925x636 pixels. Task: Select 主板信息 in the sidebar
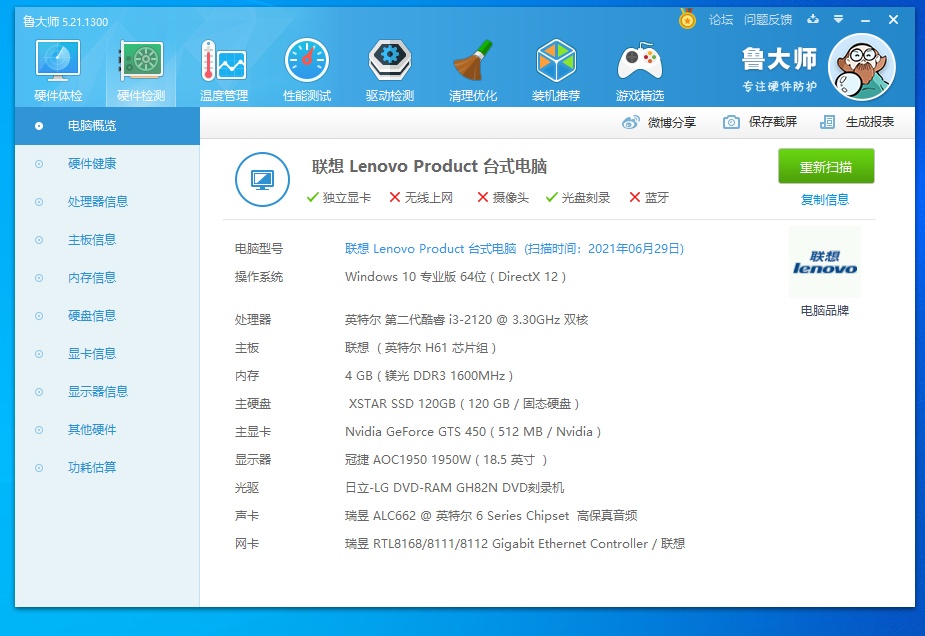point(107,240)
